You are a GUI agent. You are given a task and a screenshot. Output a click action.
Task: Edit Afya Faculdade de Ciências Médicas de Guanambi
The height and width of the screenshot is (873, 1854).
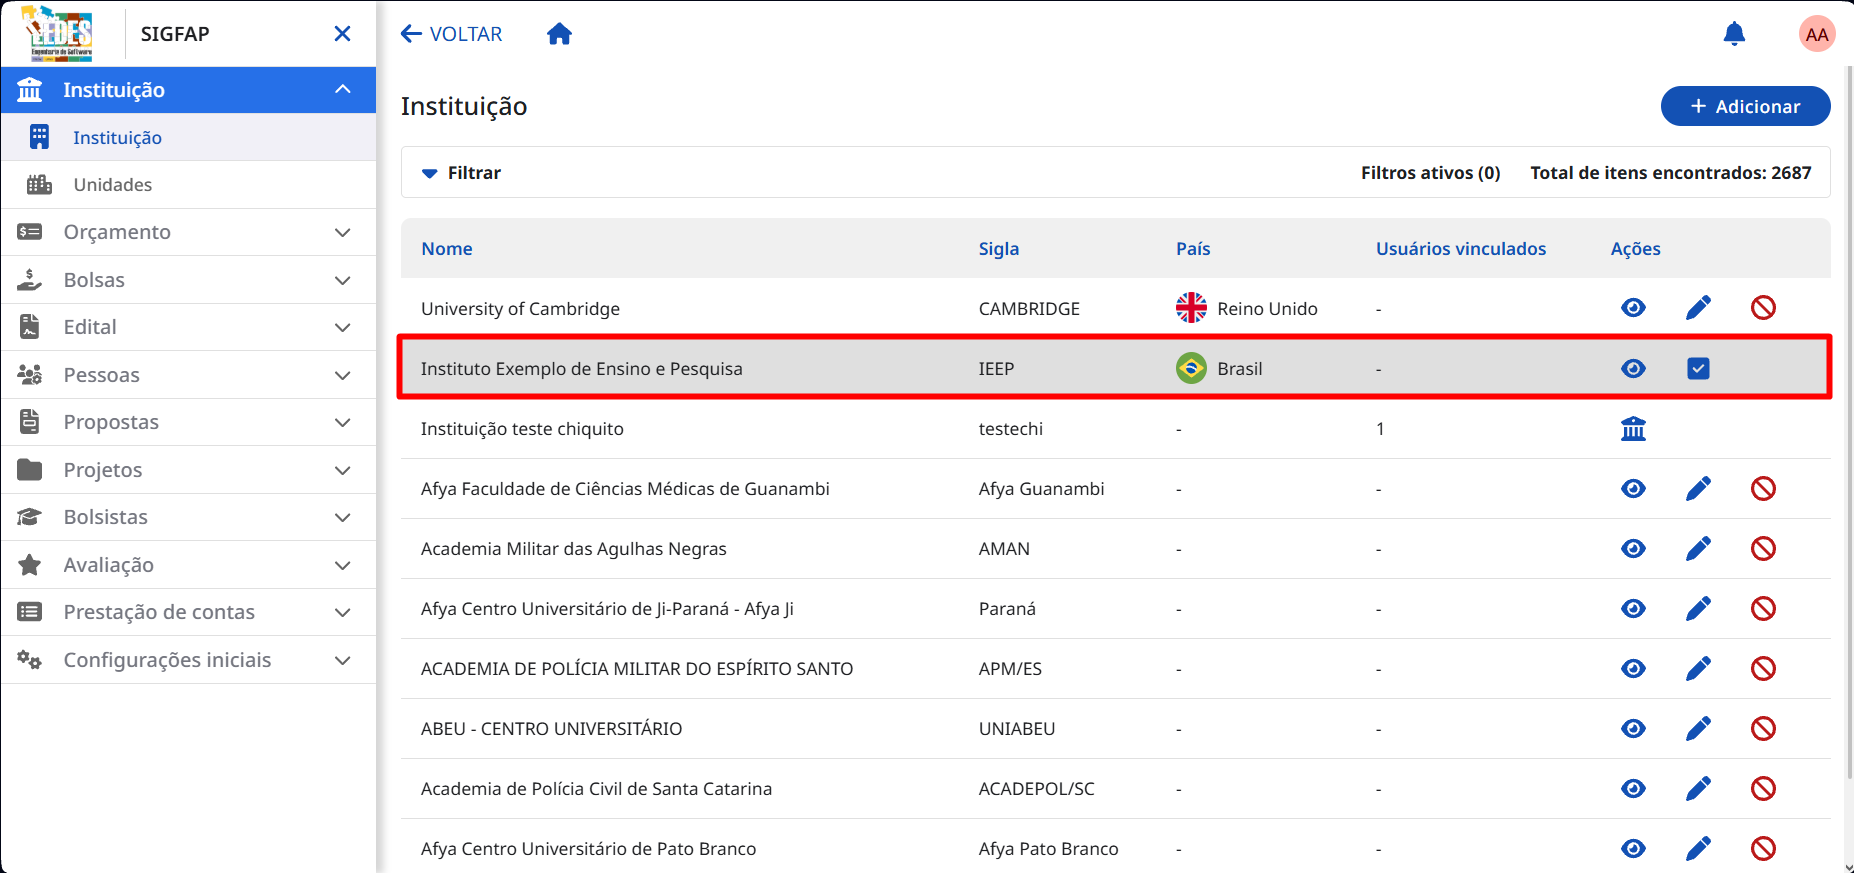tap(1698, 489)
